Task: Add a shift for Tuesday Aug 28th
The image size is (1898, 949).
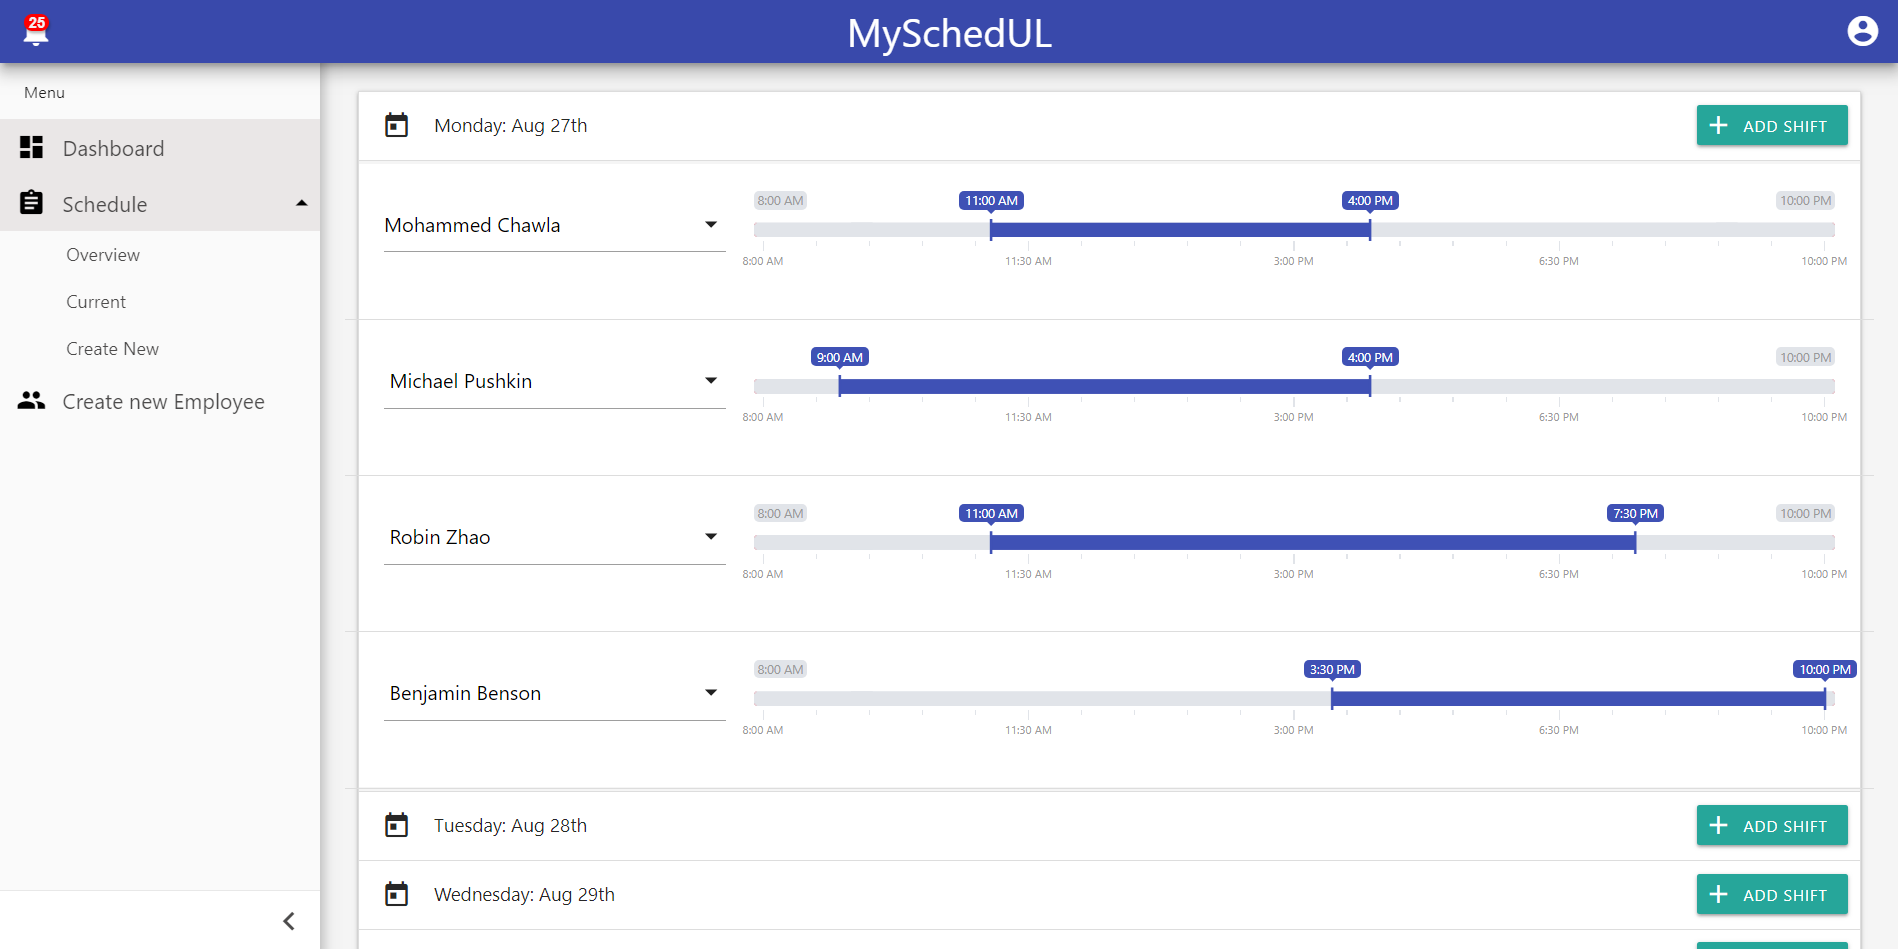Action: tap(1772, 826)
